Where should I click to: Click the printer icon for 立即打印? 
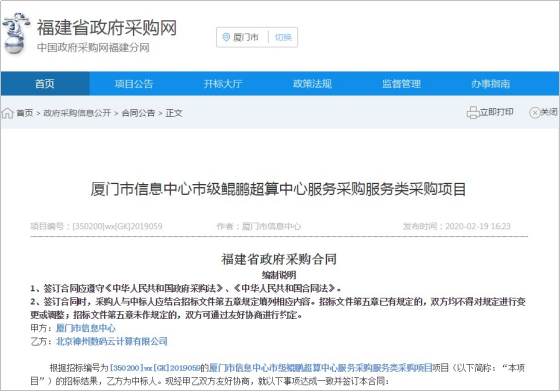472,113
